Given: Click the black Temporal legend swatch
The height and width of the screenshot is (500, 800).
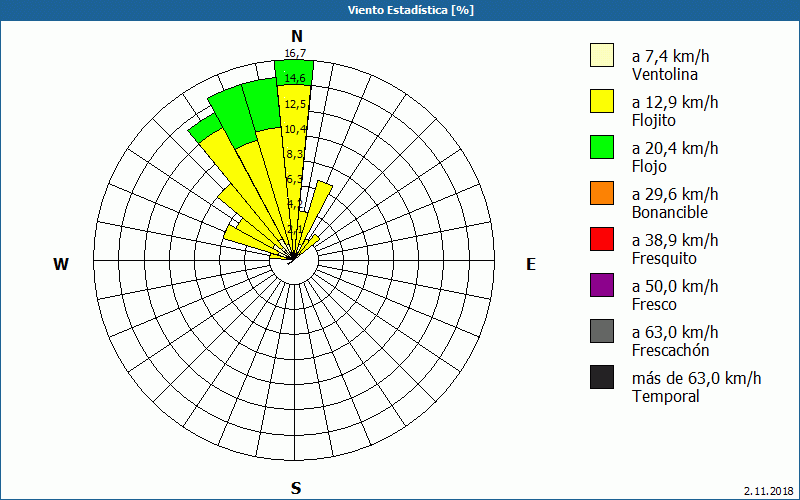Looking at the screenshot, I should pos(602,377).
